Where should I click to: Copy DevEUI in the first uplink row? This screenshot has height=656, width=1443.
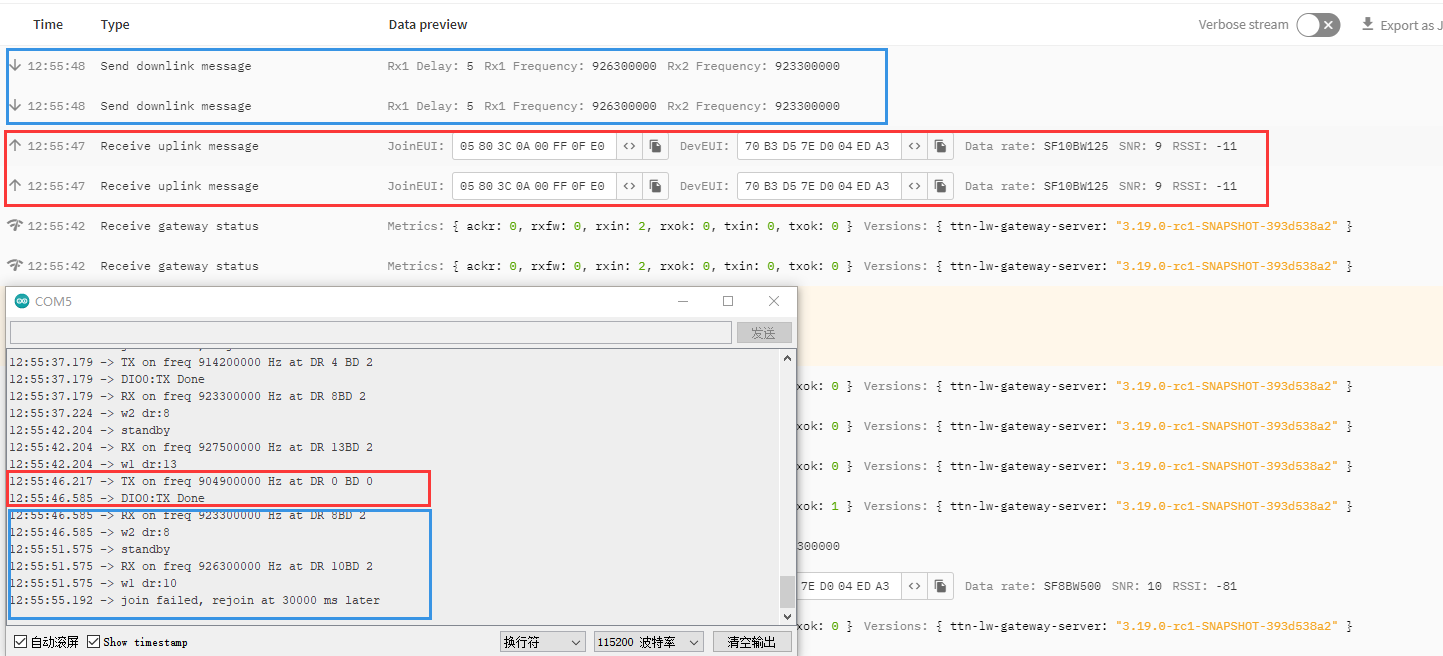click(940, 146)
